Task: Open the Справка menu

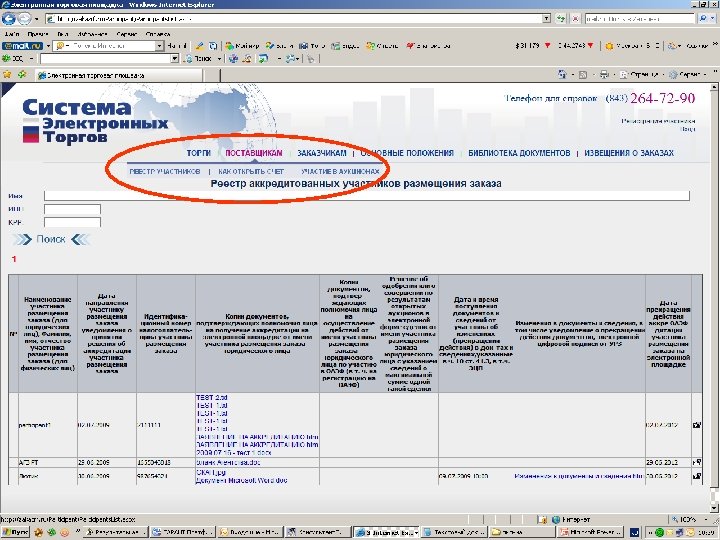Action: 158,34
